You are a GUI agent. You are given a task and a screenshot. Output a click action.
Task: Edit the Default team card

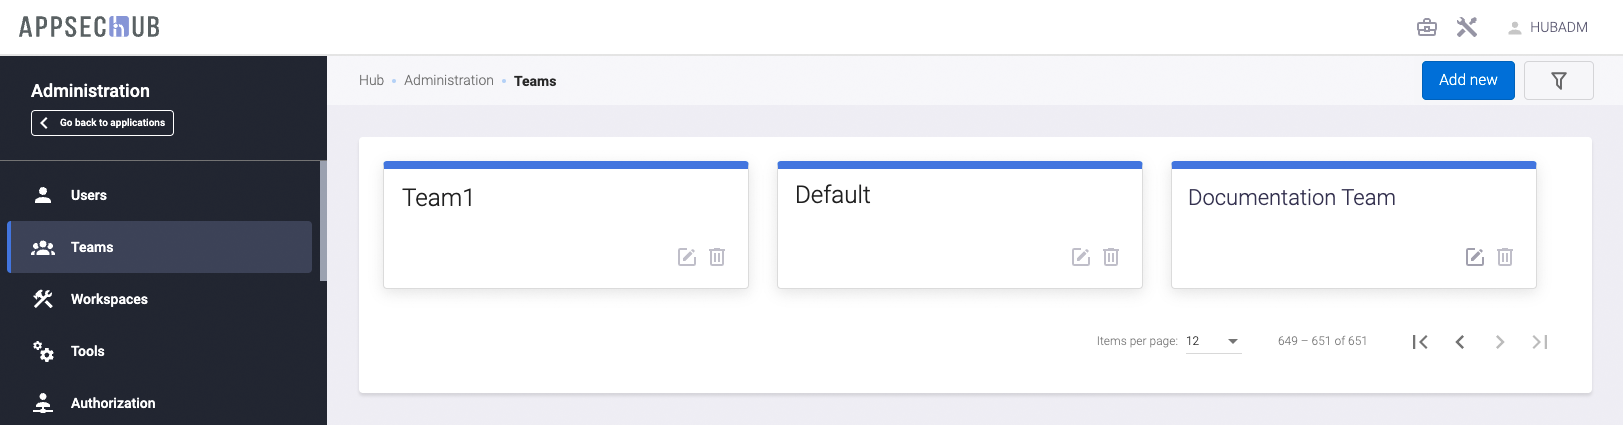point(1081,257)
